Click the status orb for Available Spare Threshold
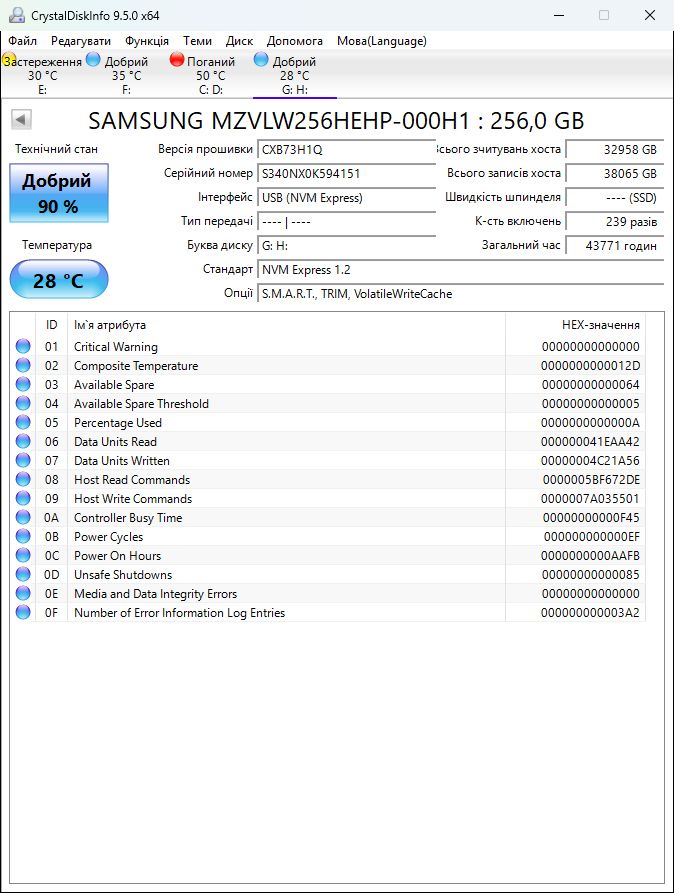The image size is (674, 893). click(x=23, y=403)
